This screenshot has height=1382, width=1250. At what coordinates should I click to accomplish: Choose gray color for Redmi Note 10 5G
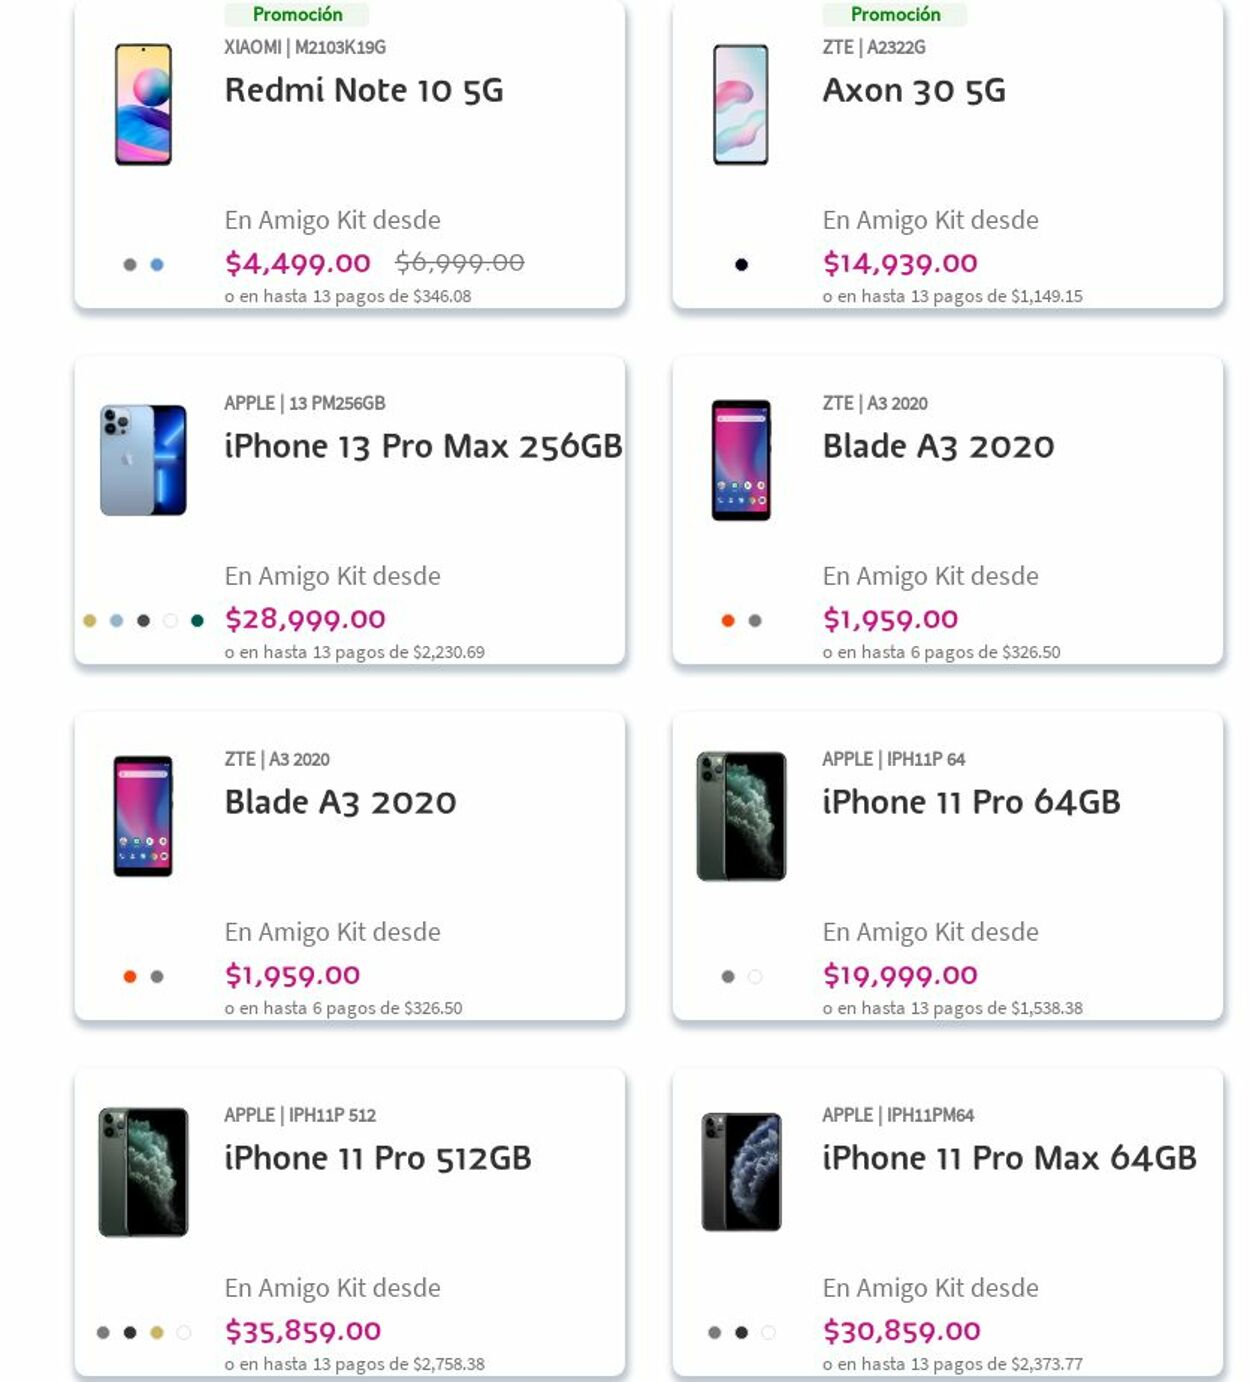[x=130, y=265]
